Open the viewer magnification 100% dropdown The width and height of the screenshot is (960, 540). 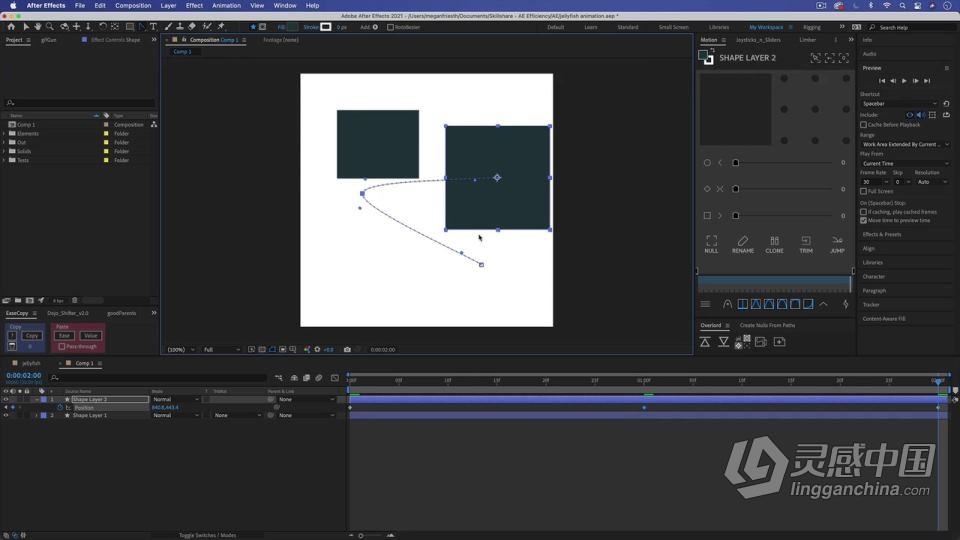click(181, 350)
